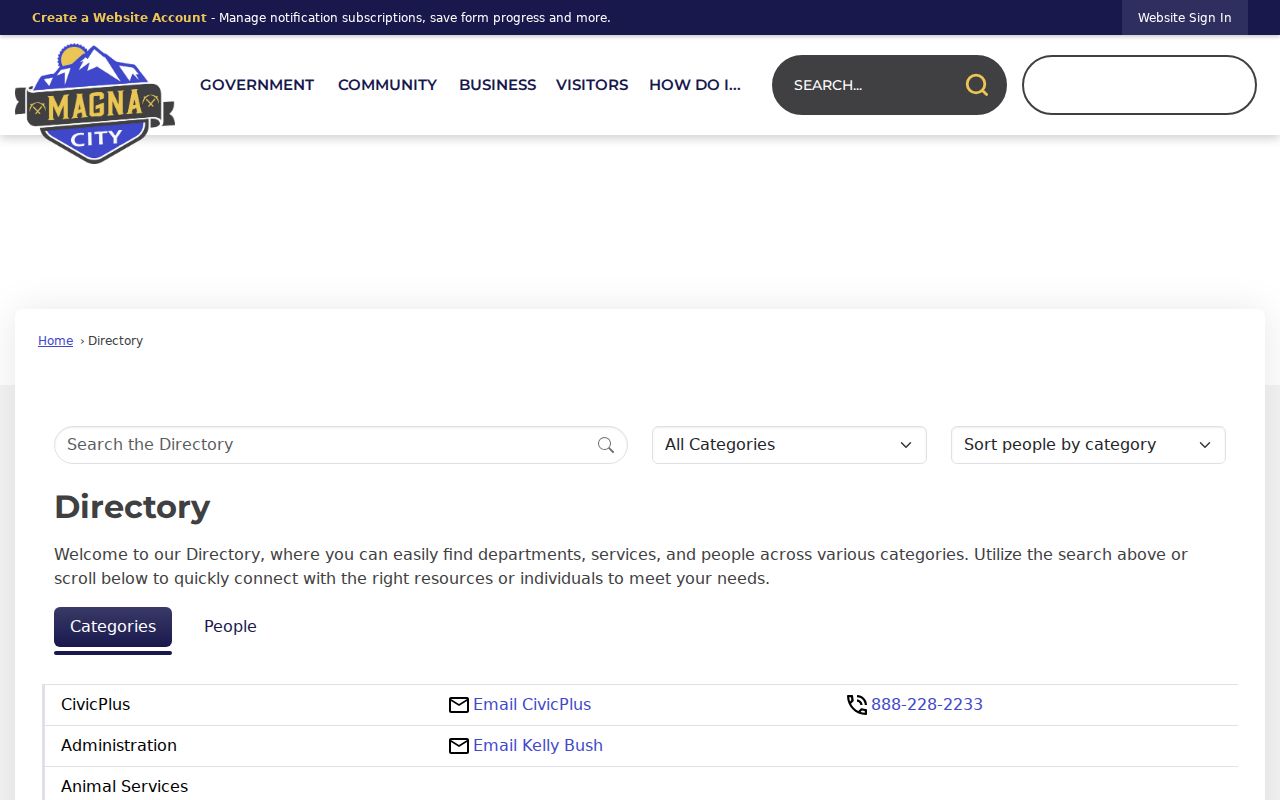The height and width of the screenshot is (800, 1280).
Task: Click the phone icon beside 888-228-2233
Action: 857,705
